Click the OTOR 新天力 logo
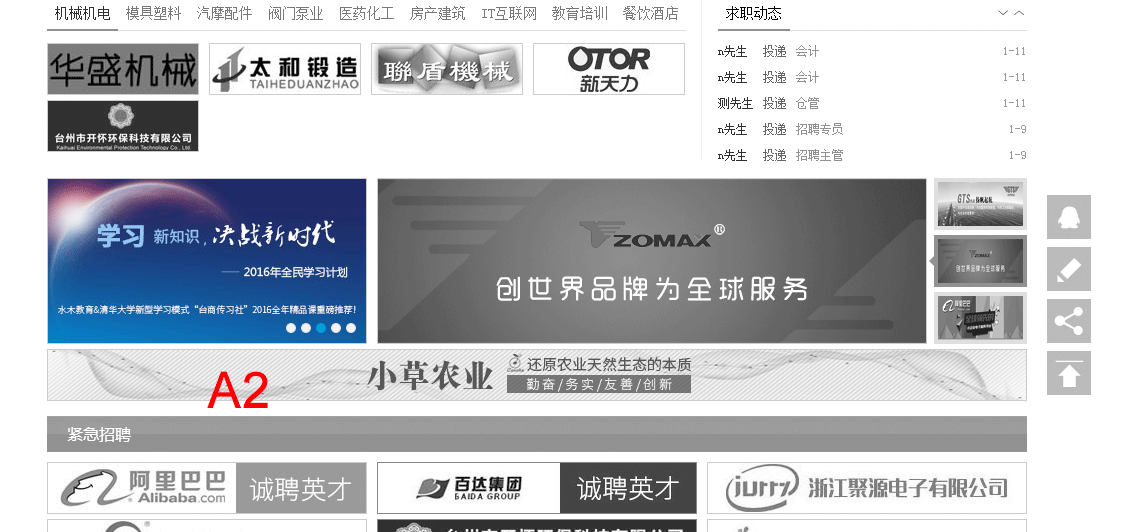Image resolution: width=1122 pixels, height=532 pixels. click(608, 69)
